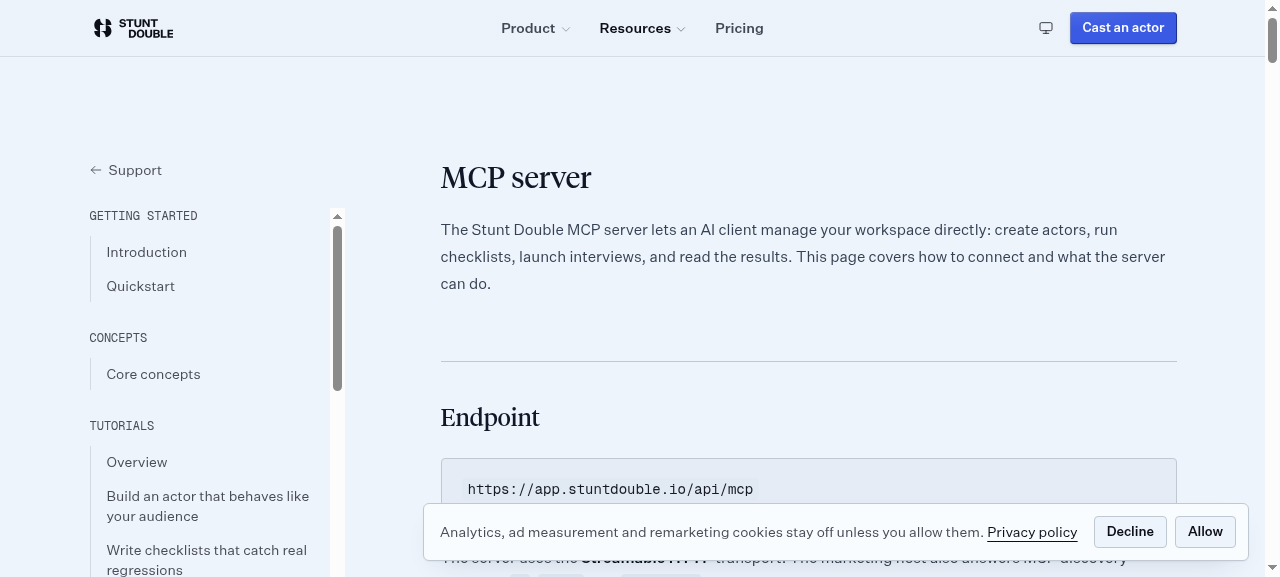Open the Privacy policy link
Image resolution: width=1280 pixels, height=577 pixels.
1032,532
